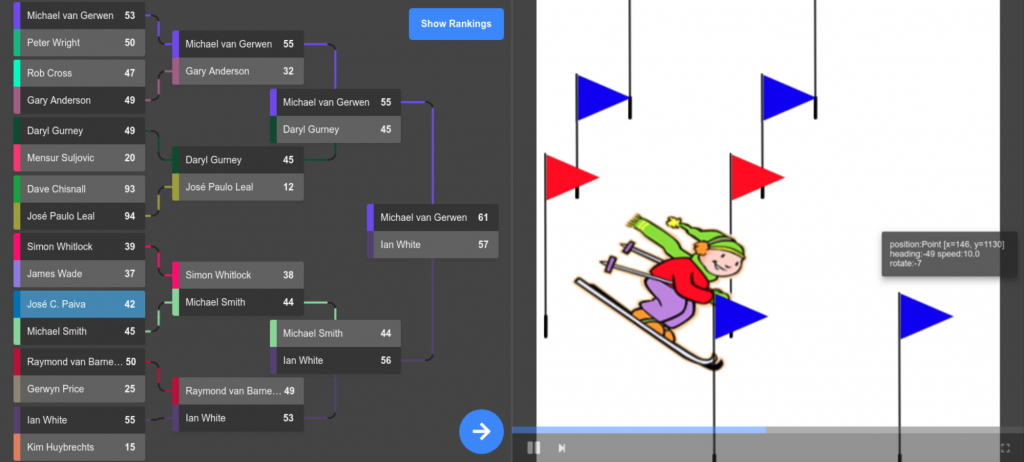The width and height of the screenshot is (1024, 462).
Task: Click Ian White first-round score 55
Action: coord(79,420)
